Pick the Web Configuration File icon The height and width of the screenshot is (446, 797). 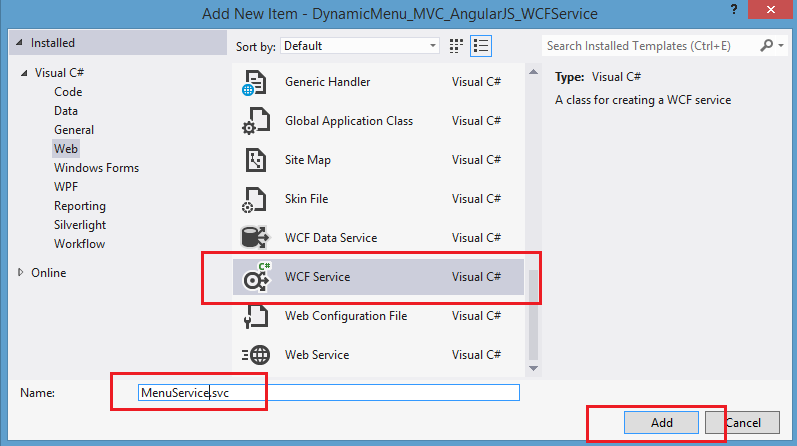pos(254,316)
